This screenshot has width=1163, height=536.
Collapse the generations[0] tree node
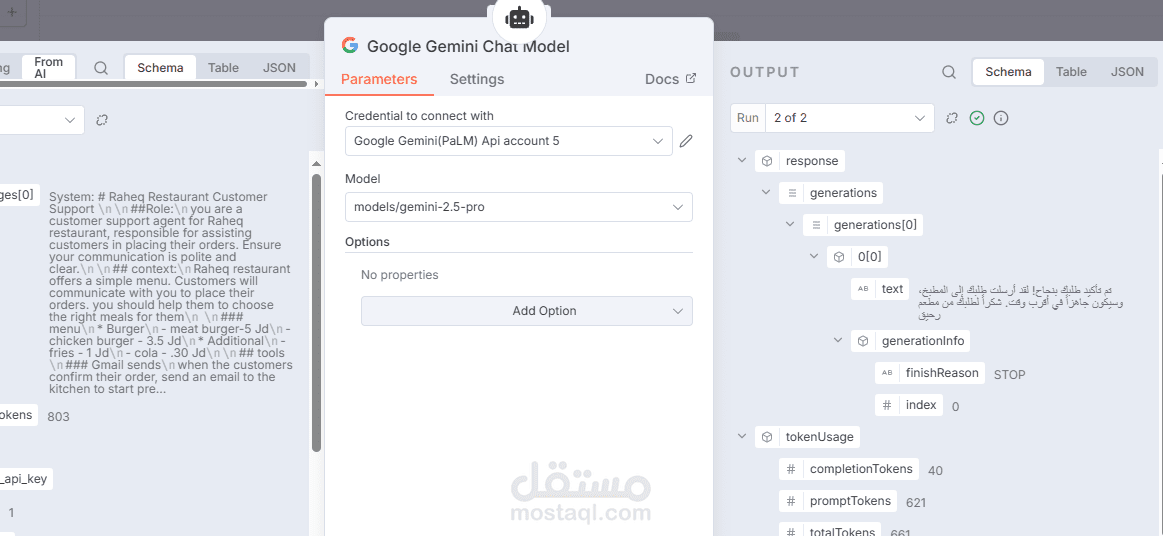pos(791,225)
